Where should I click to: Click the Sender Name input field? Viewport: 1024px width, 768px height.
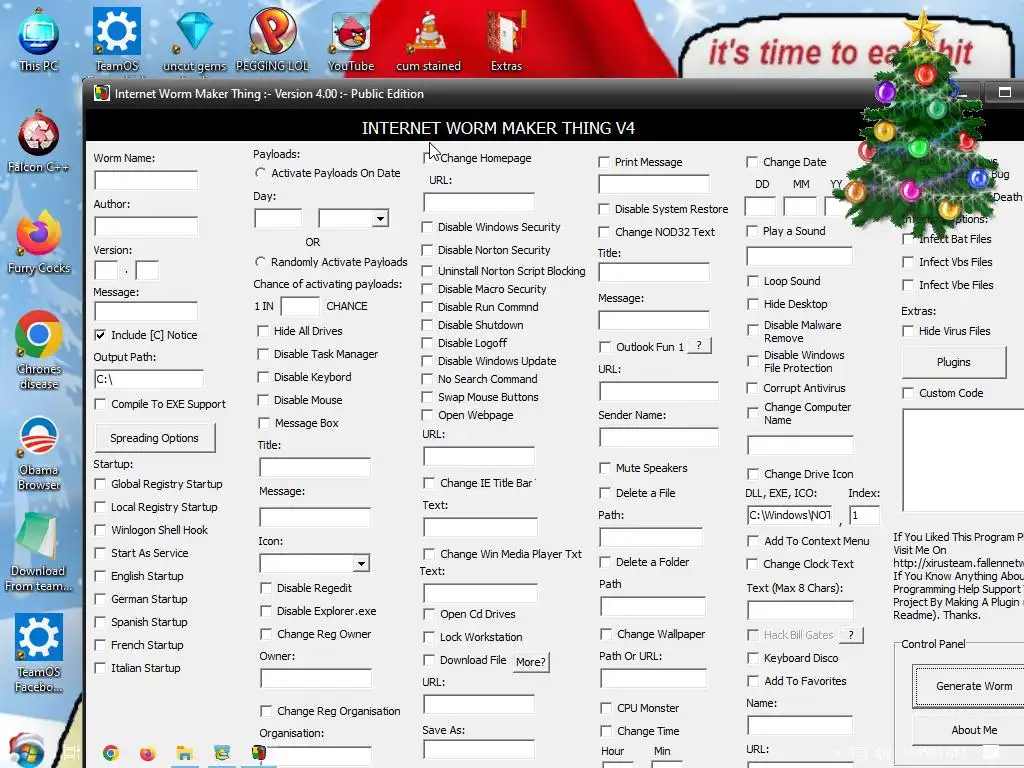coord(659,437)
